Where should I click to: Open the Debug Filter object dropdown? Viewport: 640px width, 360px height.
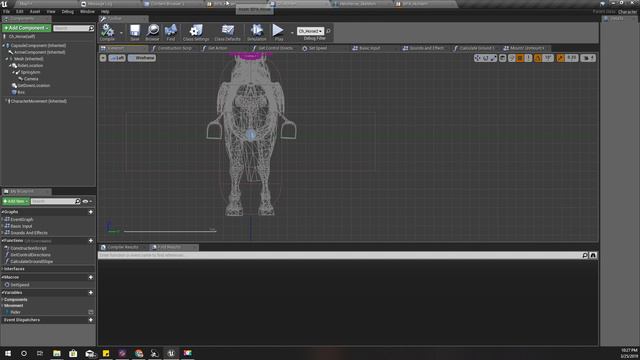[311, 31]
